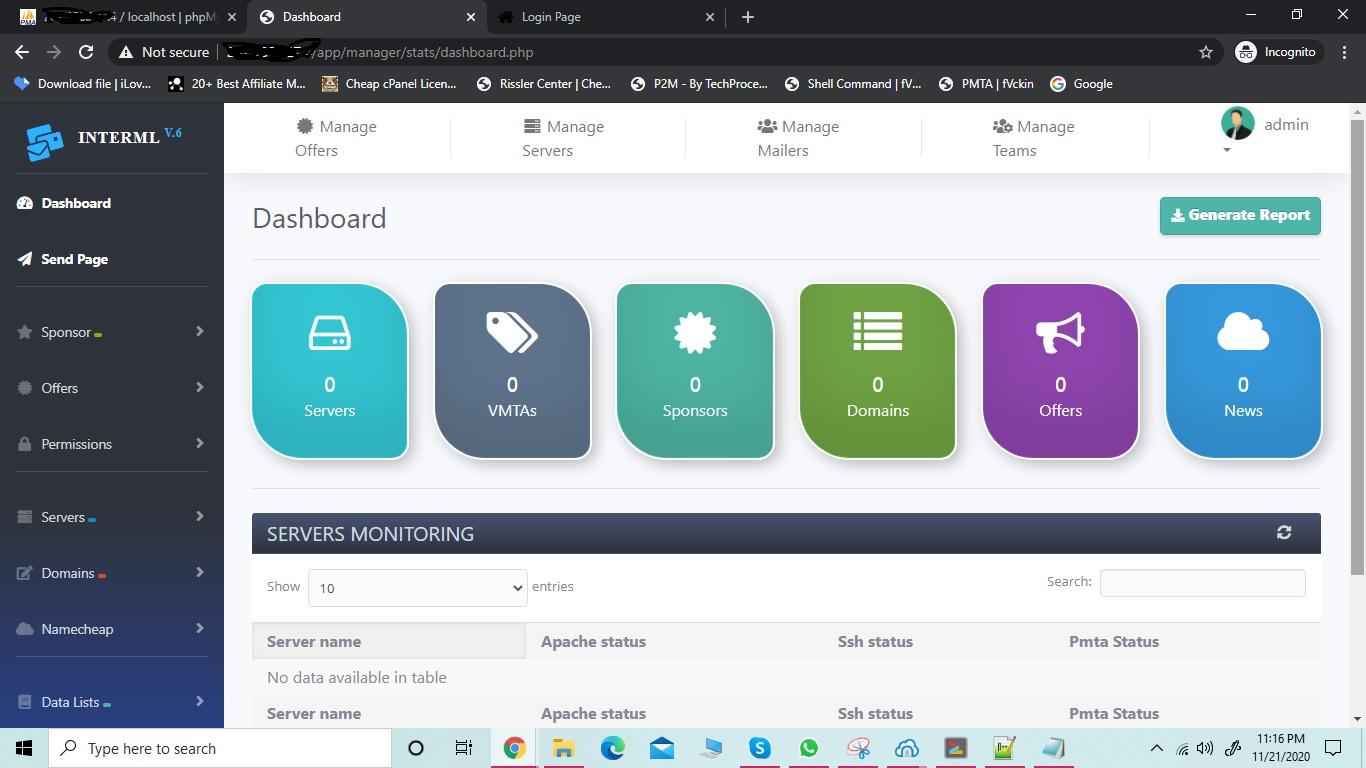Click the Generate Report button

click(x=1239, y=215)
